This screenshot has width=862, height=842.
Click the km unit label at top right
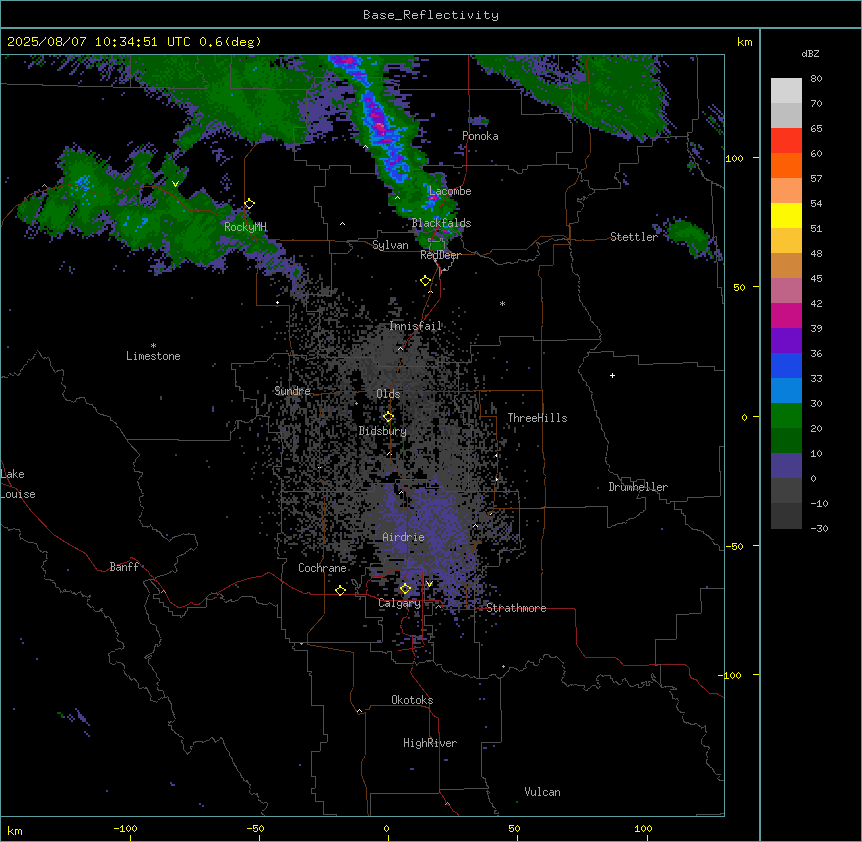click(744, 42)
